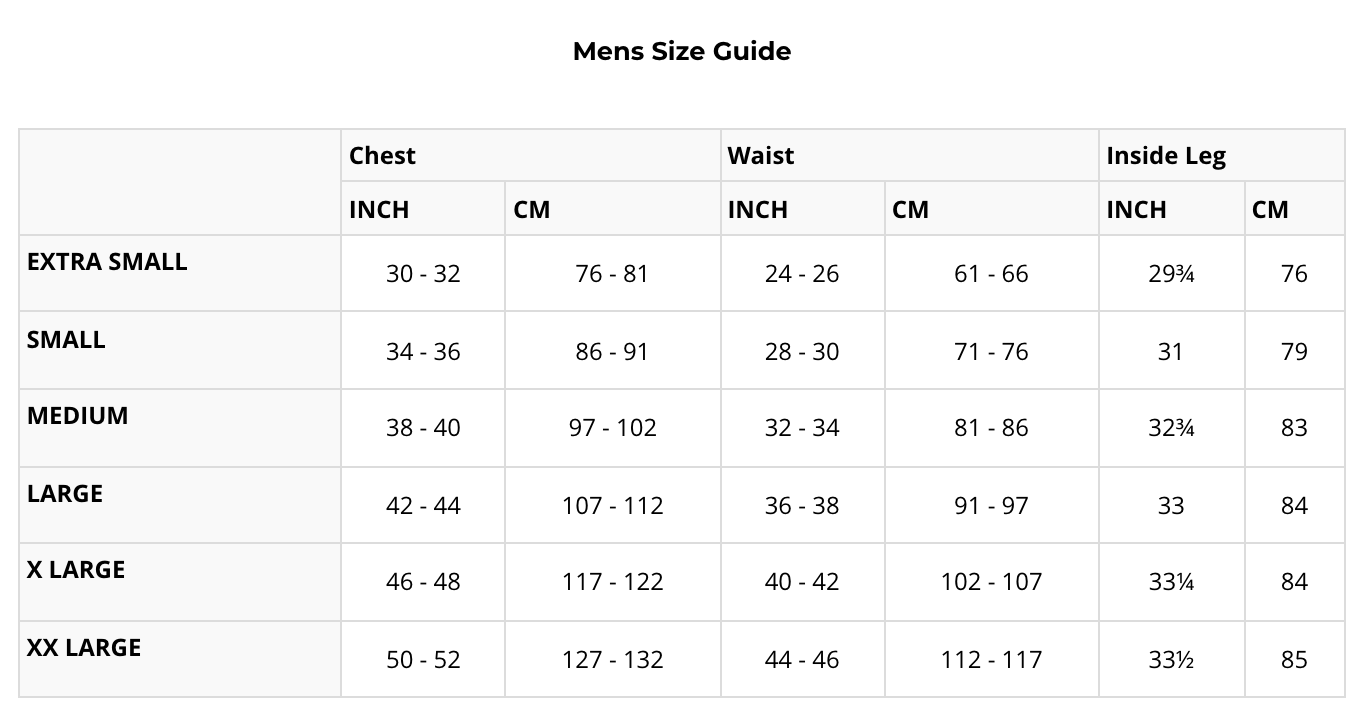
Task: Select the 24 - 26 waist inch cell
Action: (x=802, y=274)
